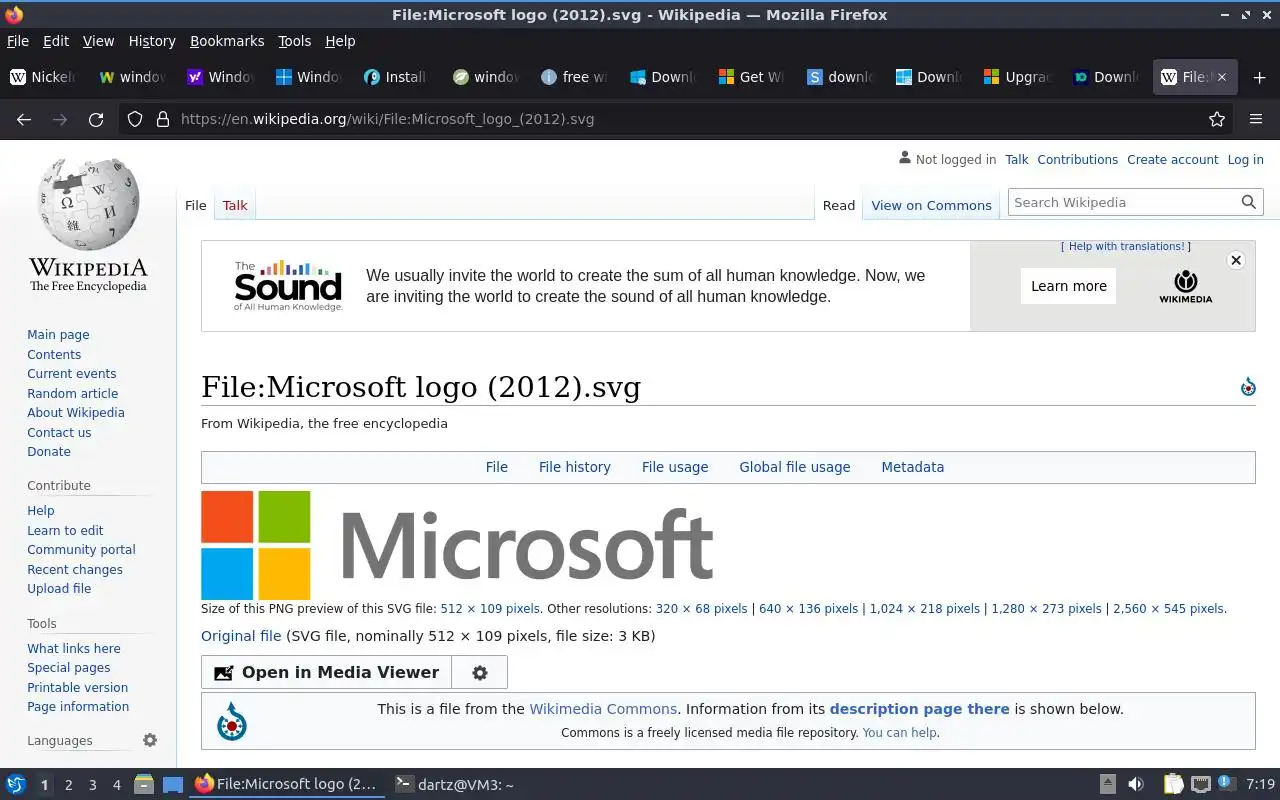
Task: Switch to the Nickel Wikipedia tab
Action: [44, 77]
